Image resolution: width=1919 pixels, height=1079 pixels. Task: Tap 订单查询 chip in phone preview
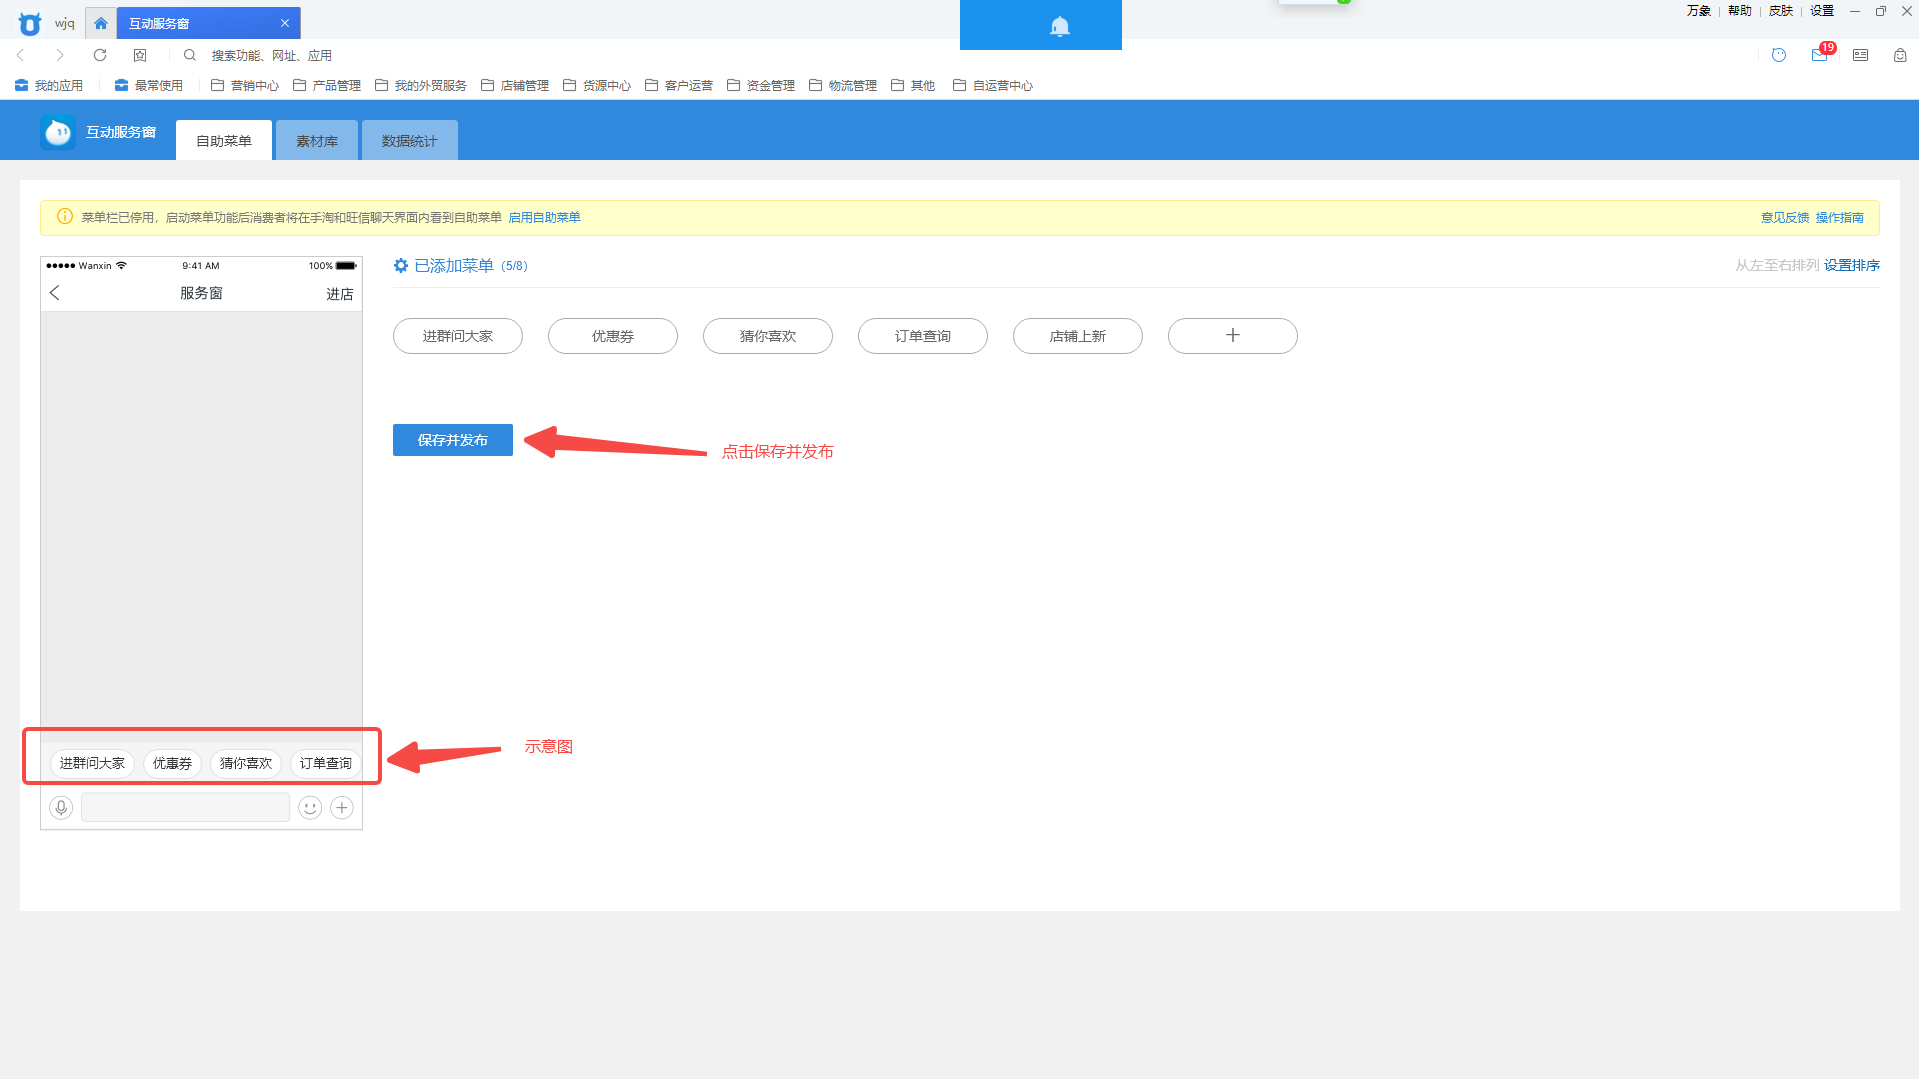tap(326, 763)
